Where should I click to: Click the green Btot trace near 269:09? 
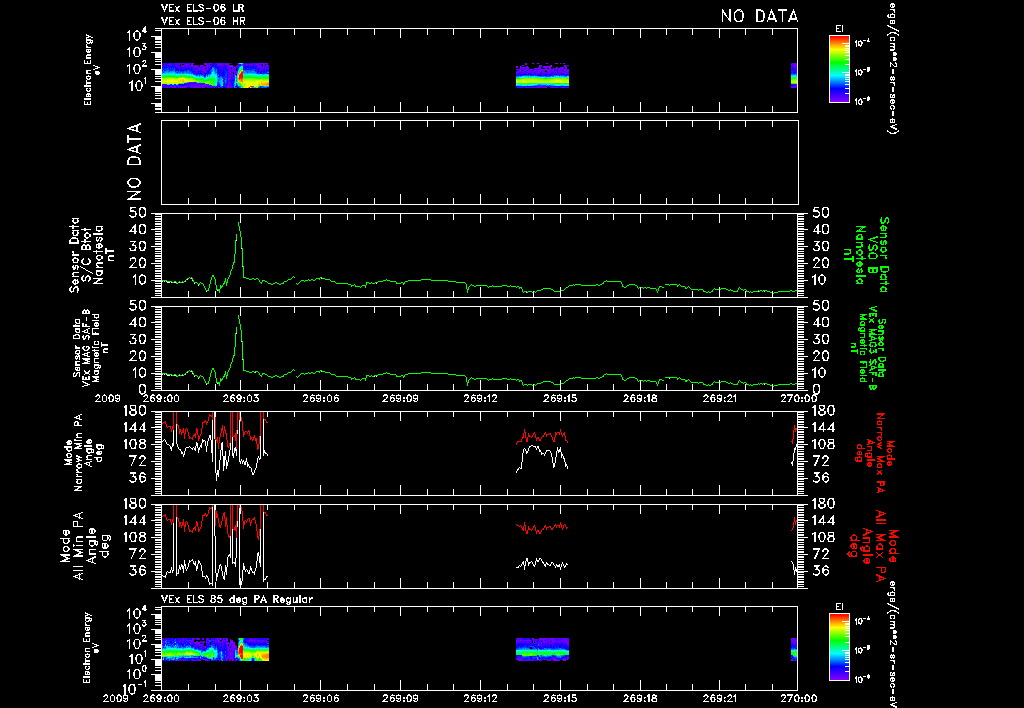coord(400,282)
